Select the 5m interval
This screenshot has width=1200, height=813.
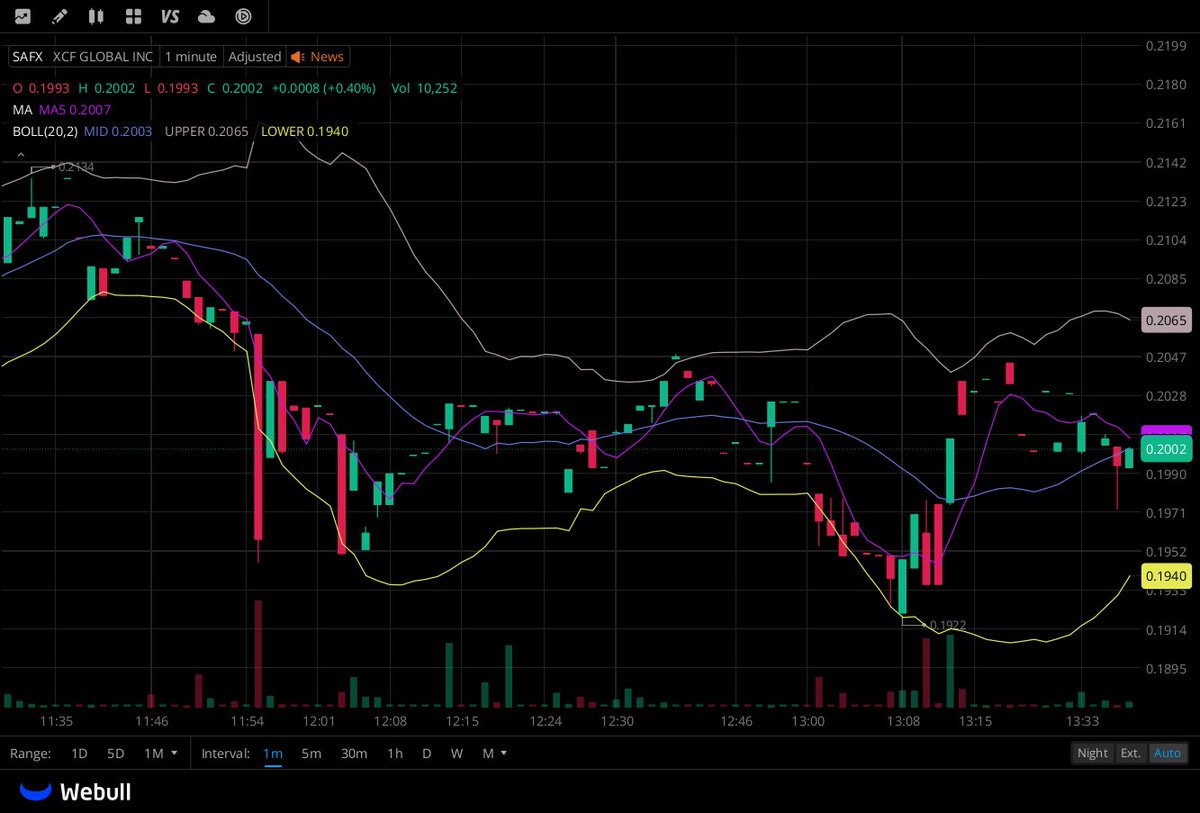(x=311, y=753)
